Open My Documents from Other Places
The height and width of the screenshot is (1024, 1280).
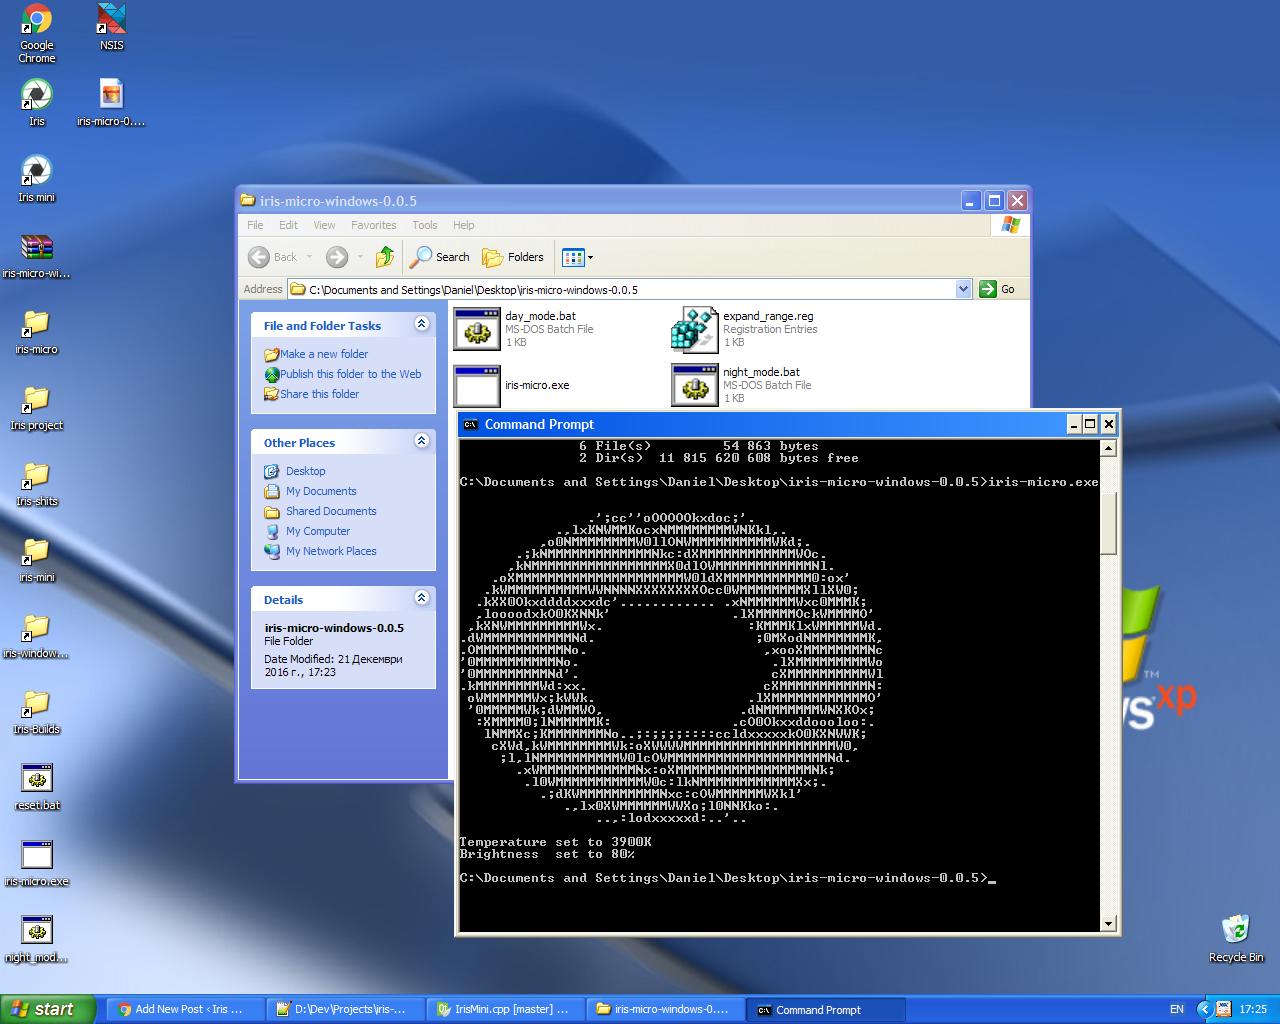coord(311,491)
